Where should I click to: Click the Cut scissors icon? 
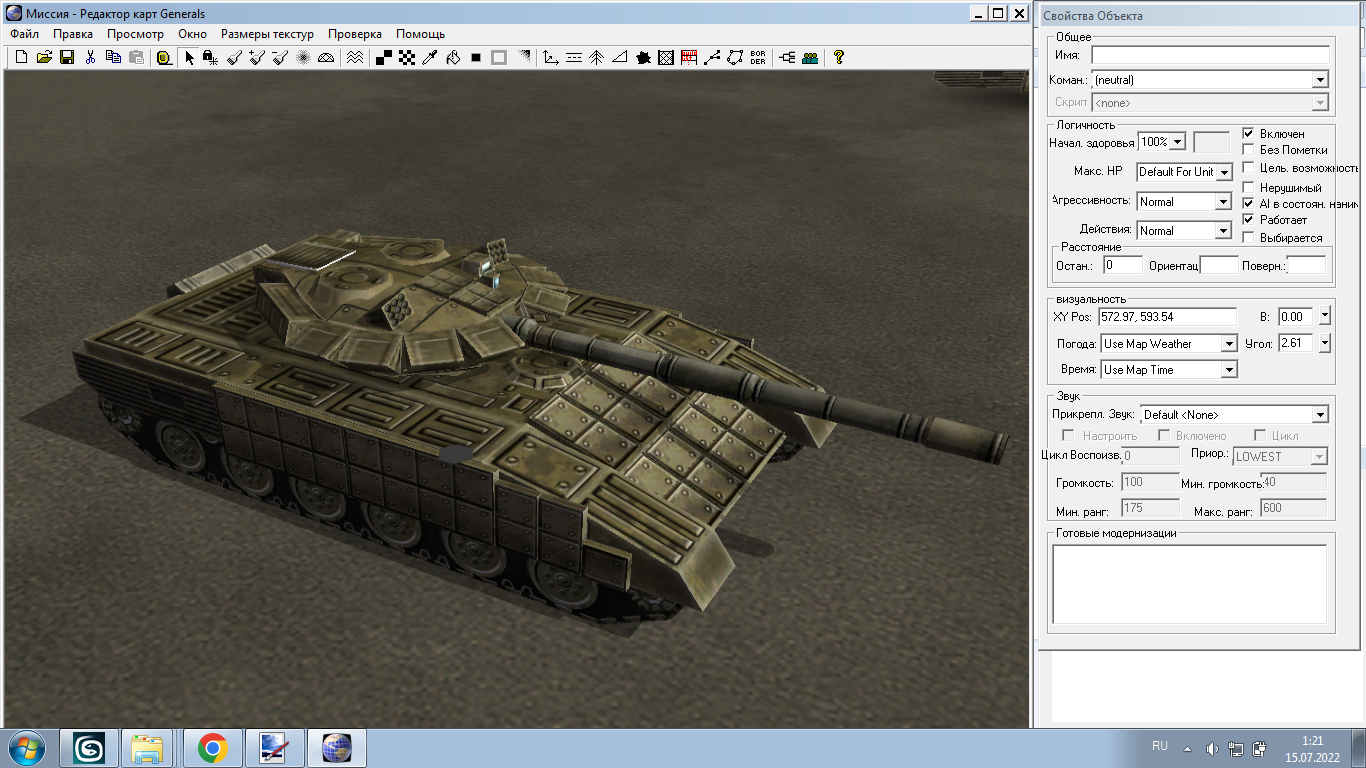90,57
